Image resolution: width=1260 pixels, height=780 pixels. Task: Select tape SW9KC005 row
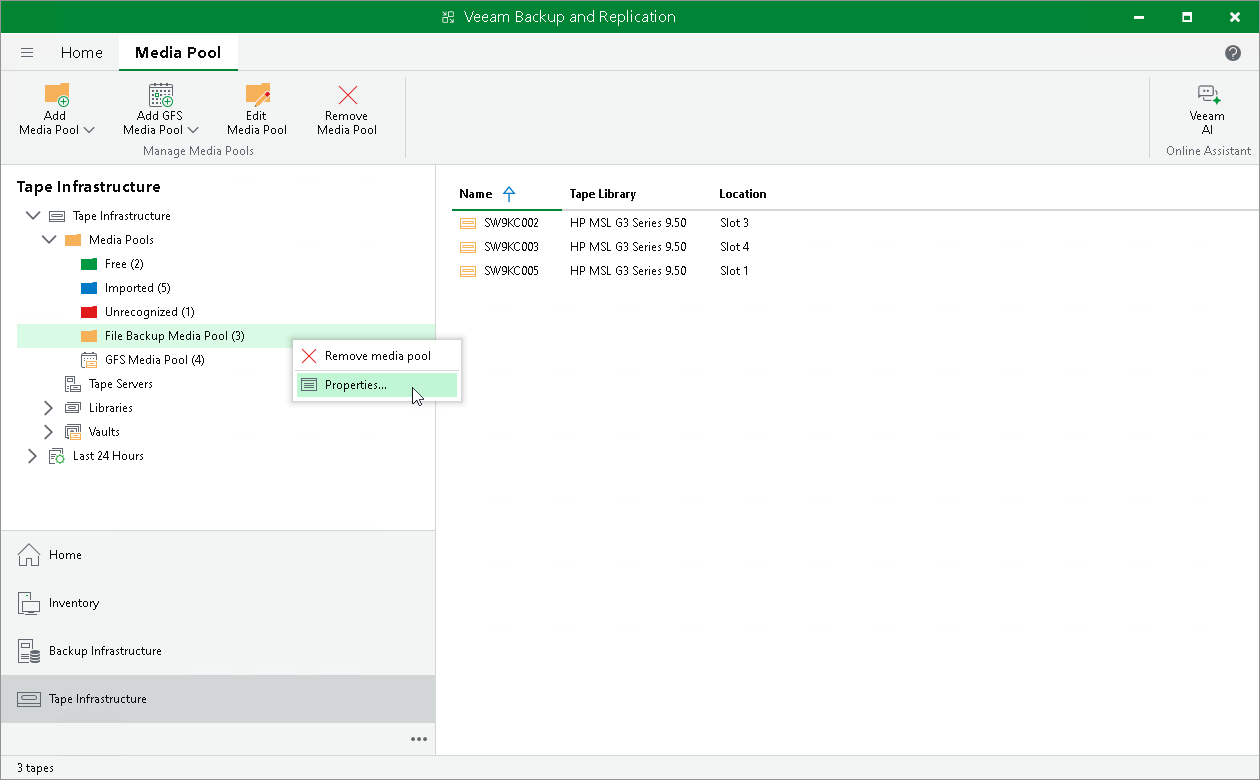855,271
